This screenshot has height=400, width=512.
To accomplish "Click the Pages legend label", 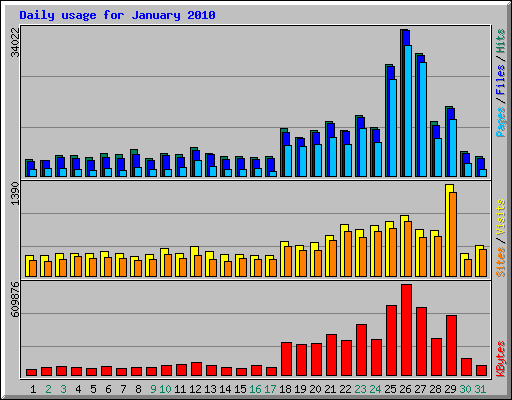I will (501, 122).
